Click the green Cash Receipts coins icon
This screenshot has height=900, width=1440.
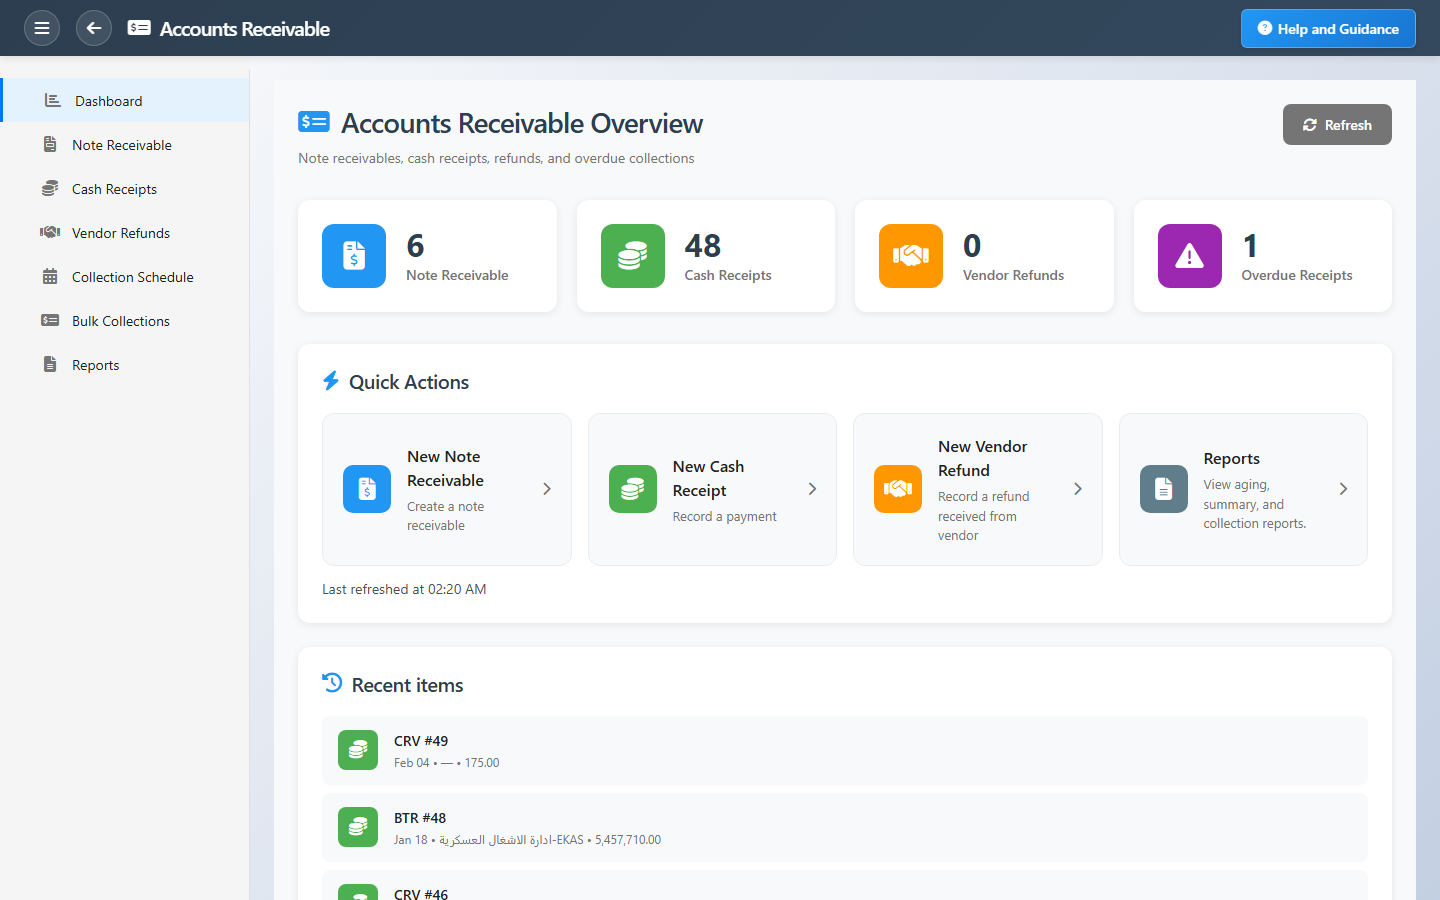[632, 256]
